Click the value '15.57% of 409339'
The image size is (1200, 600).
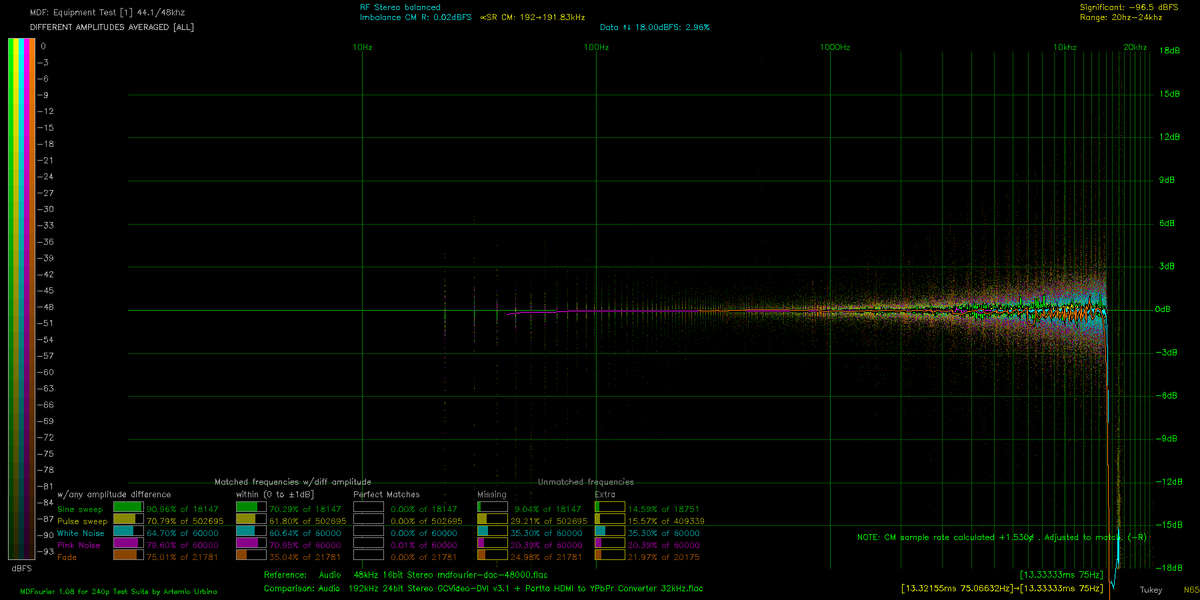tap(668, 521)
